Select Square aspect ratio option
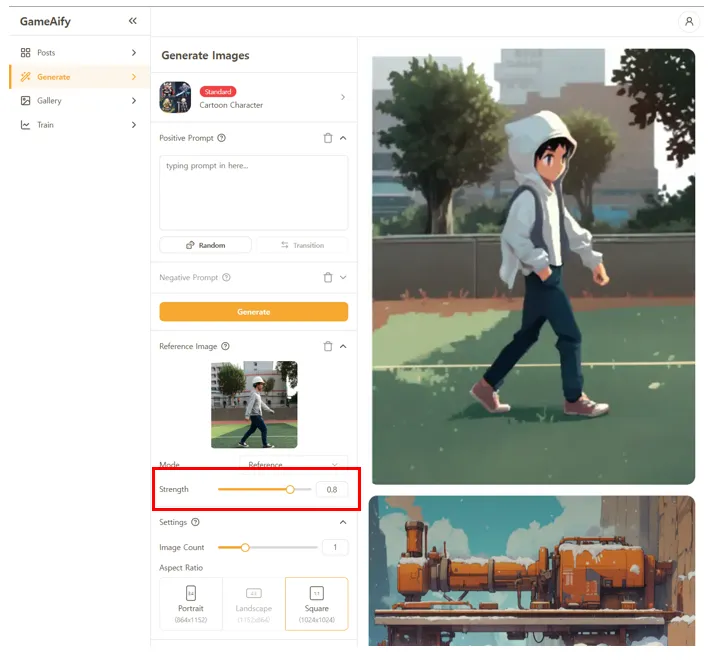The image size is (709, 671). [316, 604]
